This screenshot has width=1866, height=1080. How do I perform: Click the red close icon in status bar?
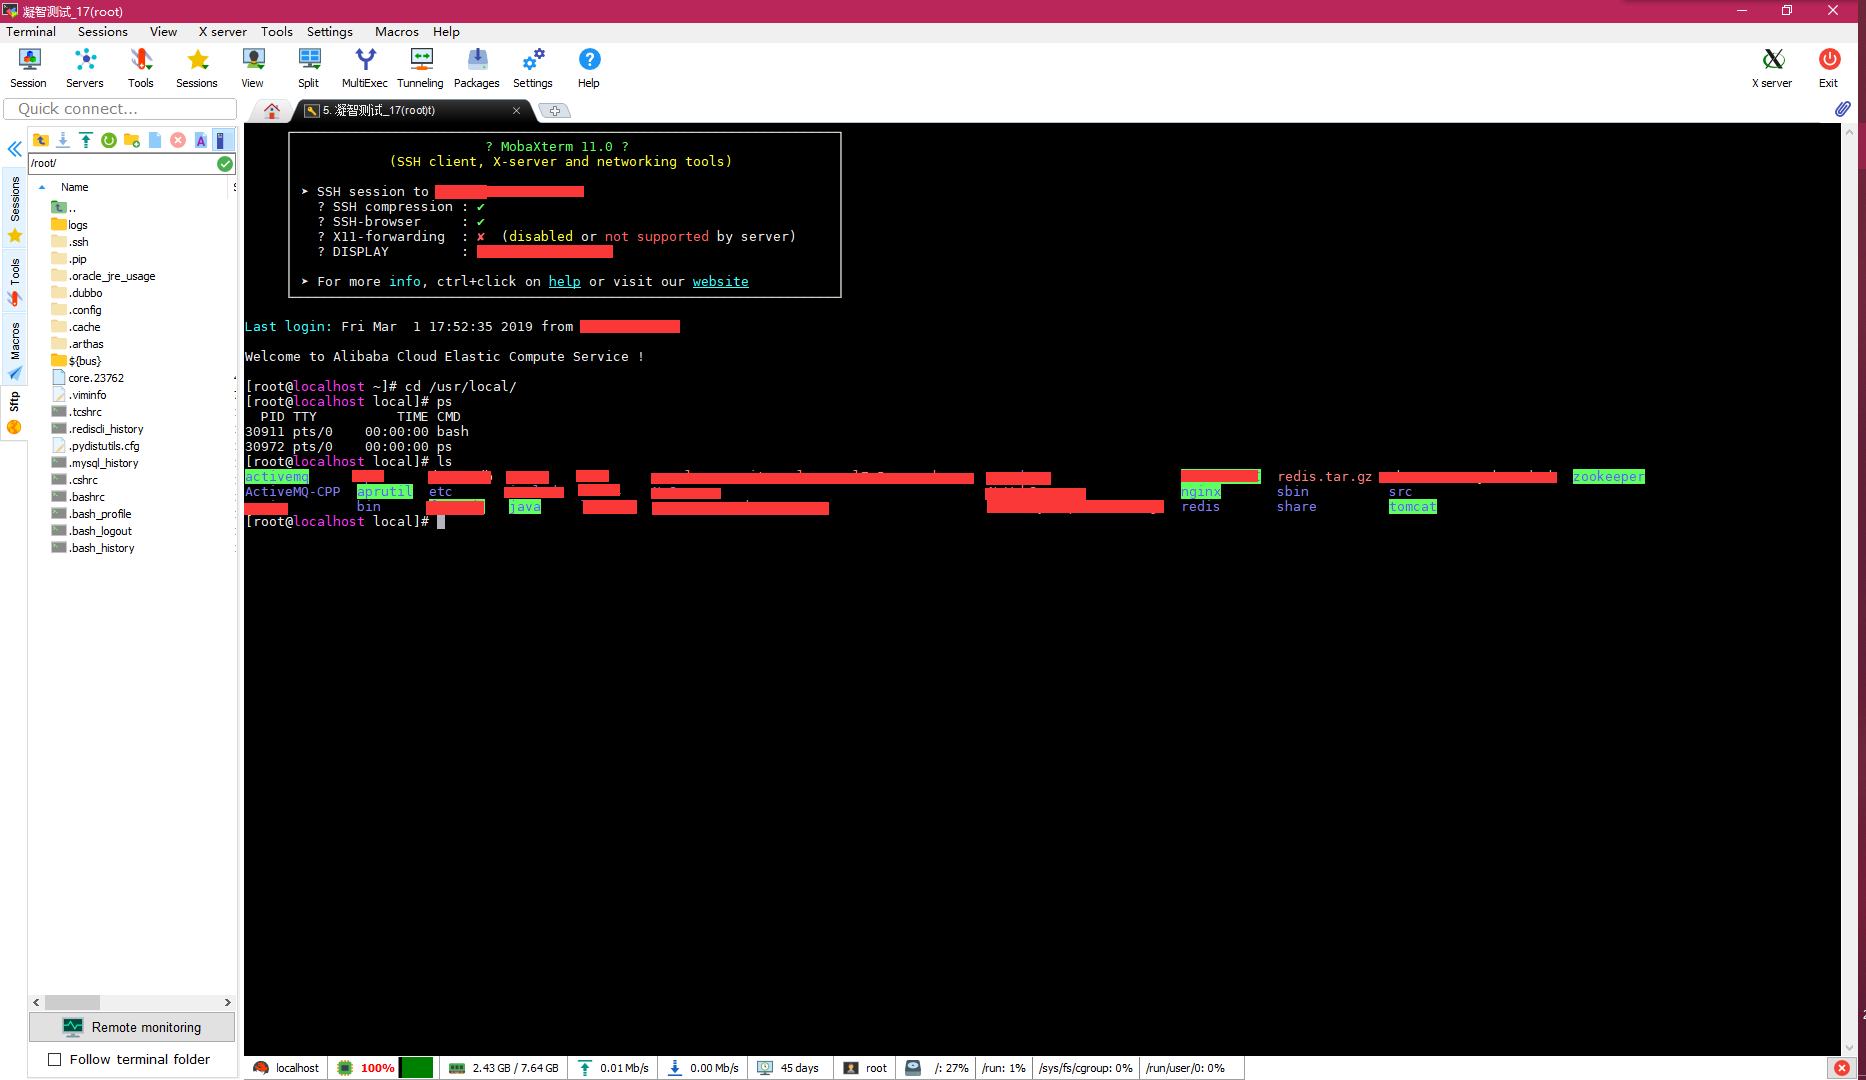[x=1841, y=1068]
